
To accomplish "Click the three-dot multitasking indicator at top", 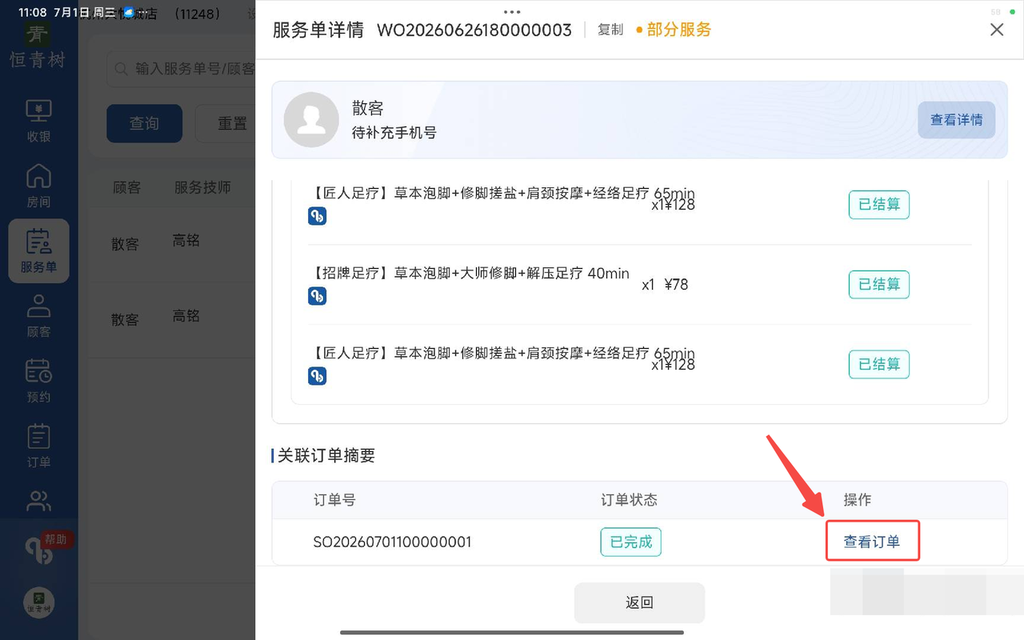I will [512, 12].
